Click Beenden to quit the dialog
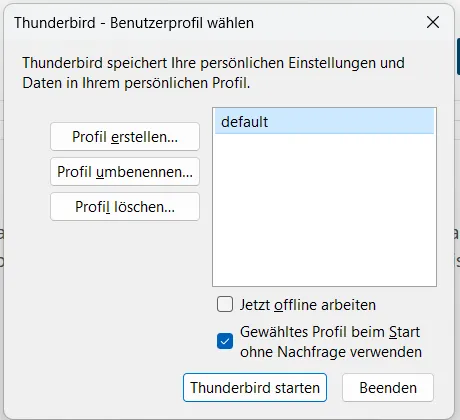 point(388,388)
